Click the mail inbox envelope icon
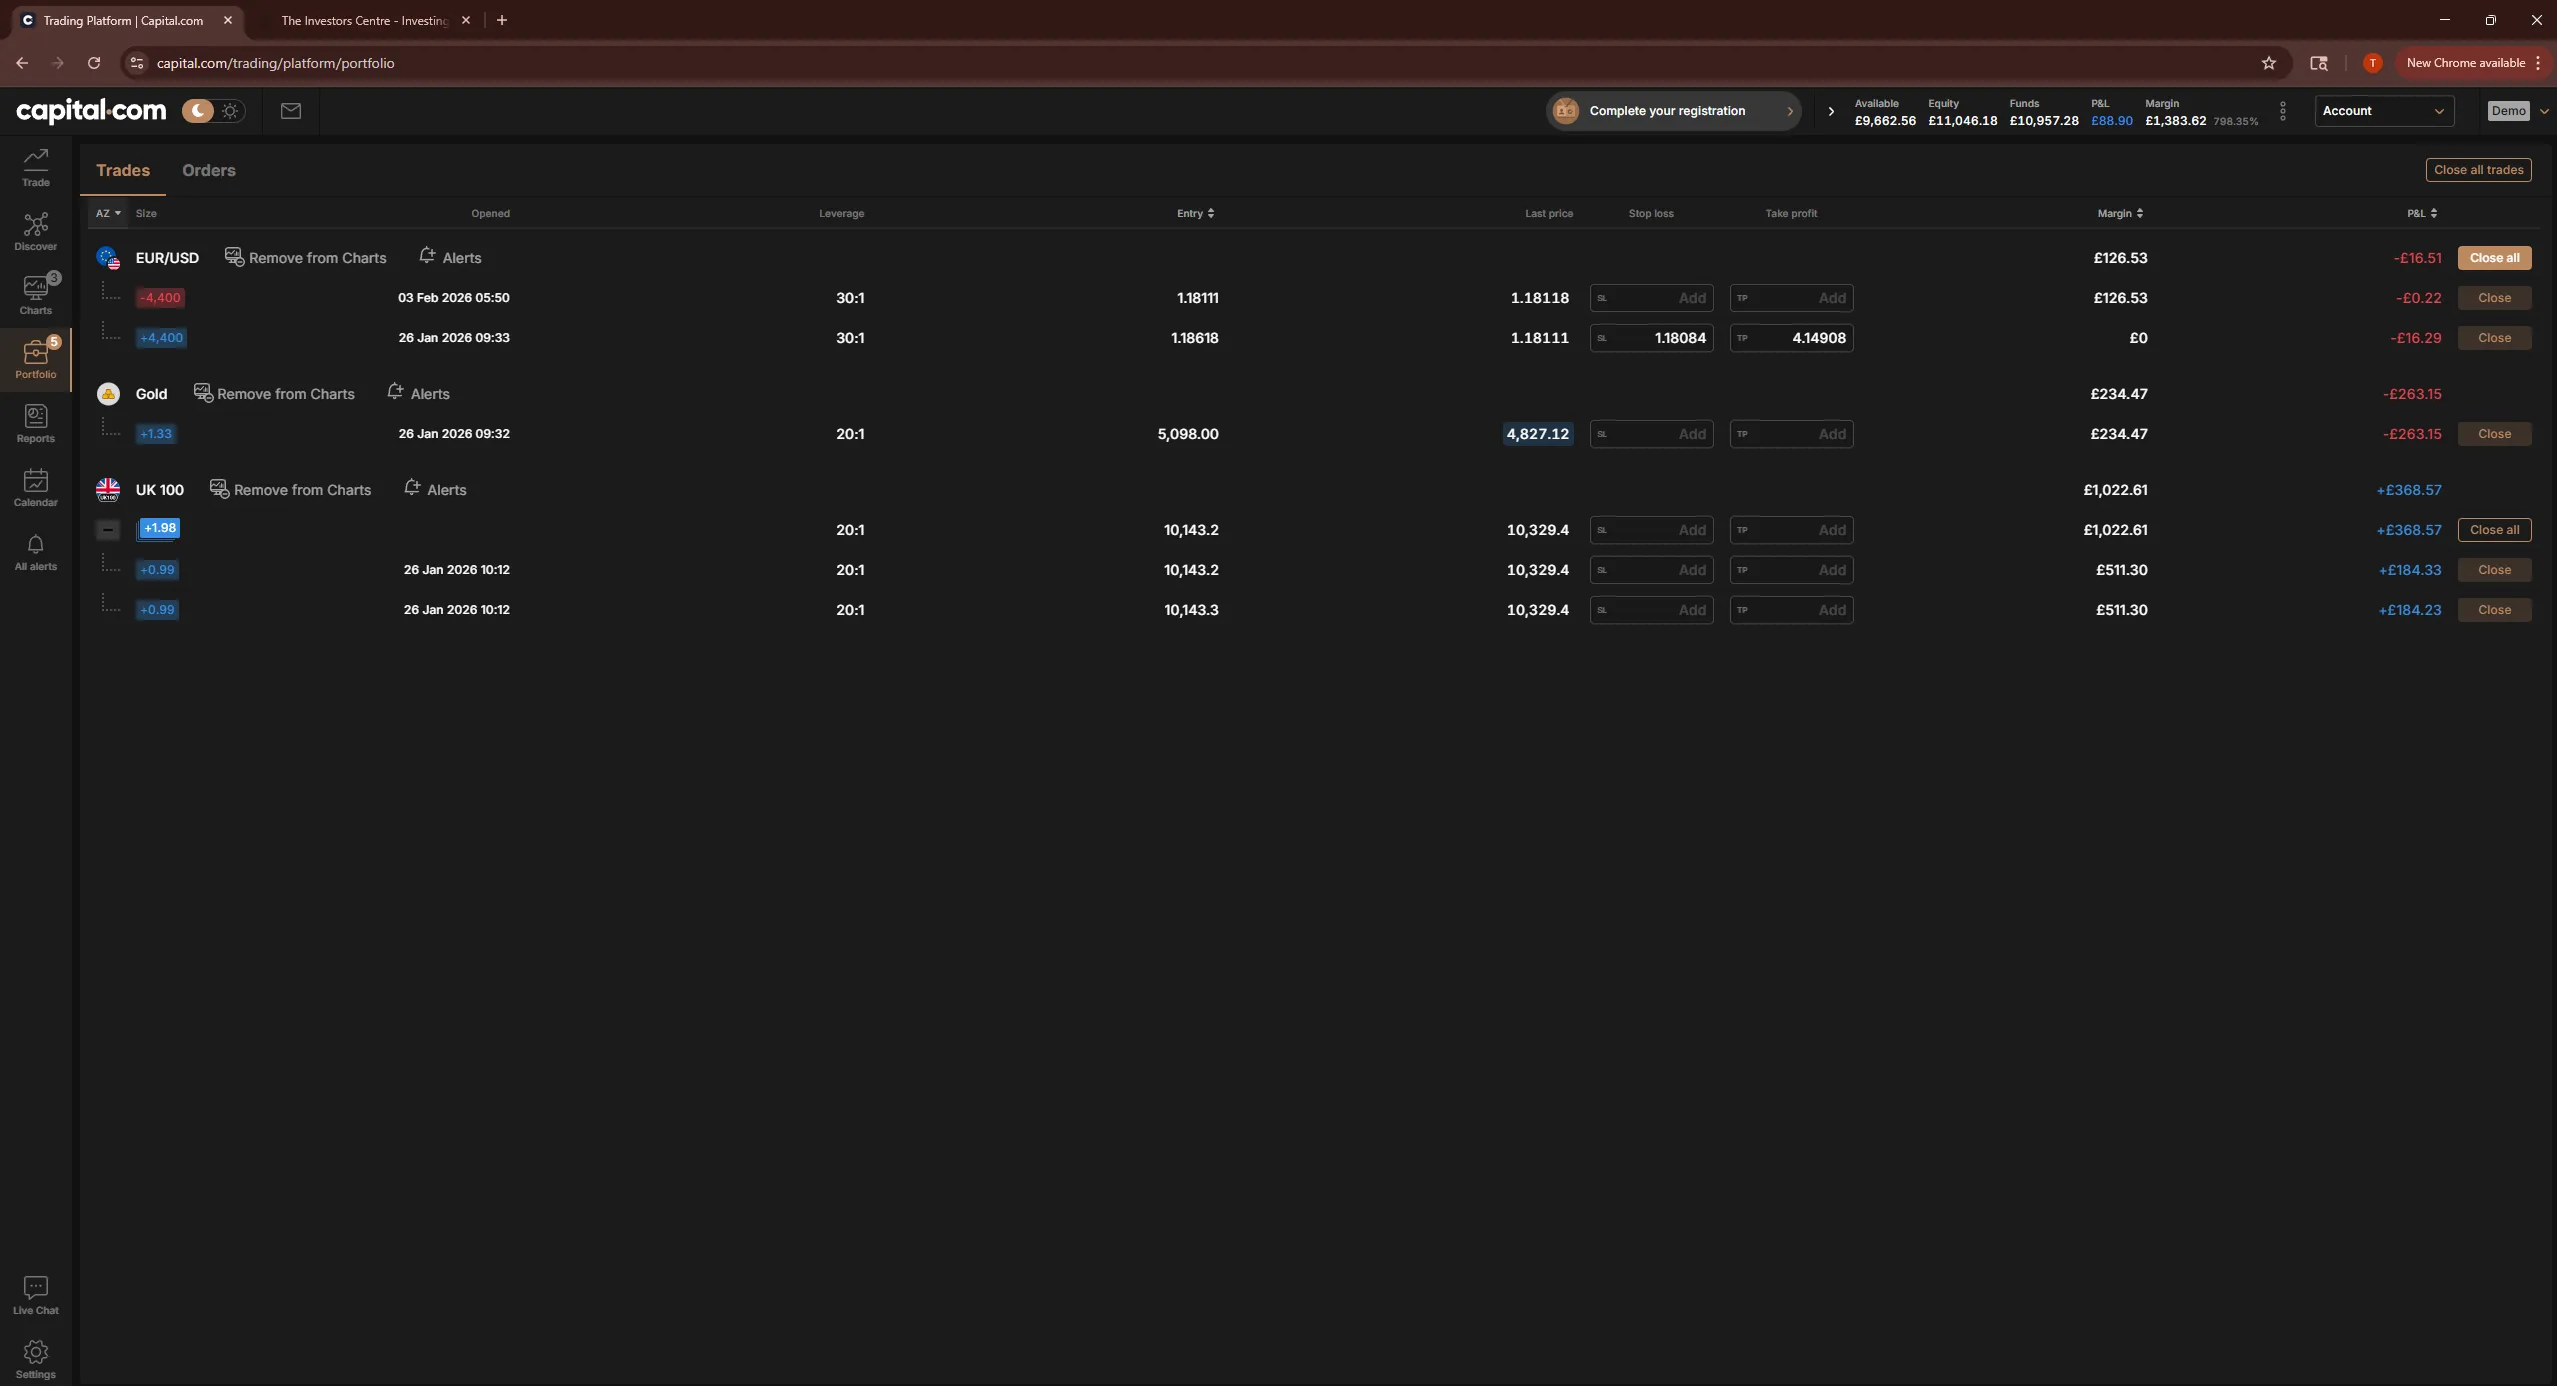 click(x=291, y=111)
